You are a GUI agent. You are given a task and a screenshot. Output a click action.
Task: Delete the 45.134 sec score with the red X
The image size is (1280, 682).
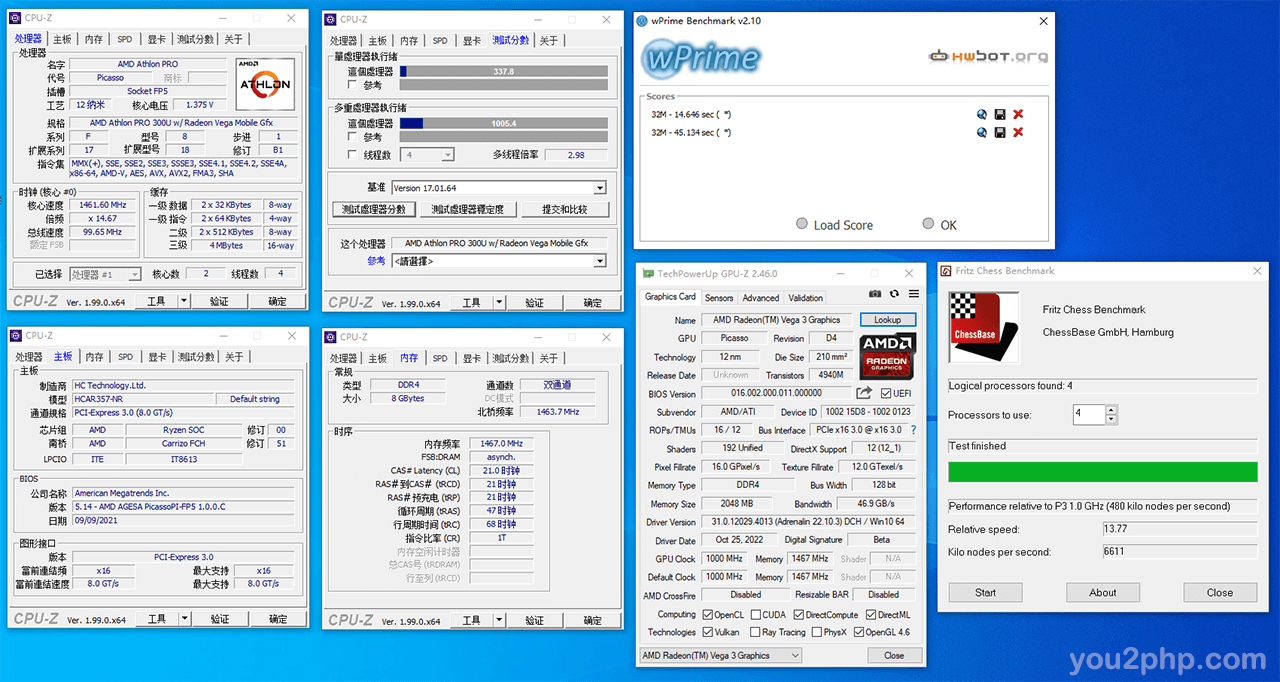(1018, 132)
